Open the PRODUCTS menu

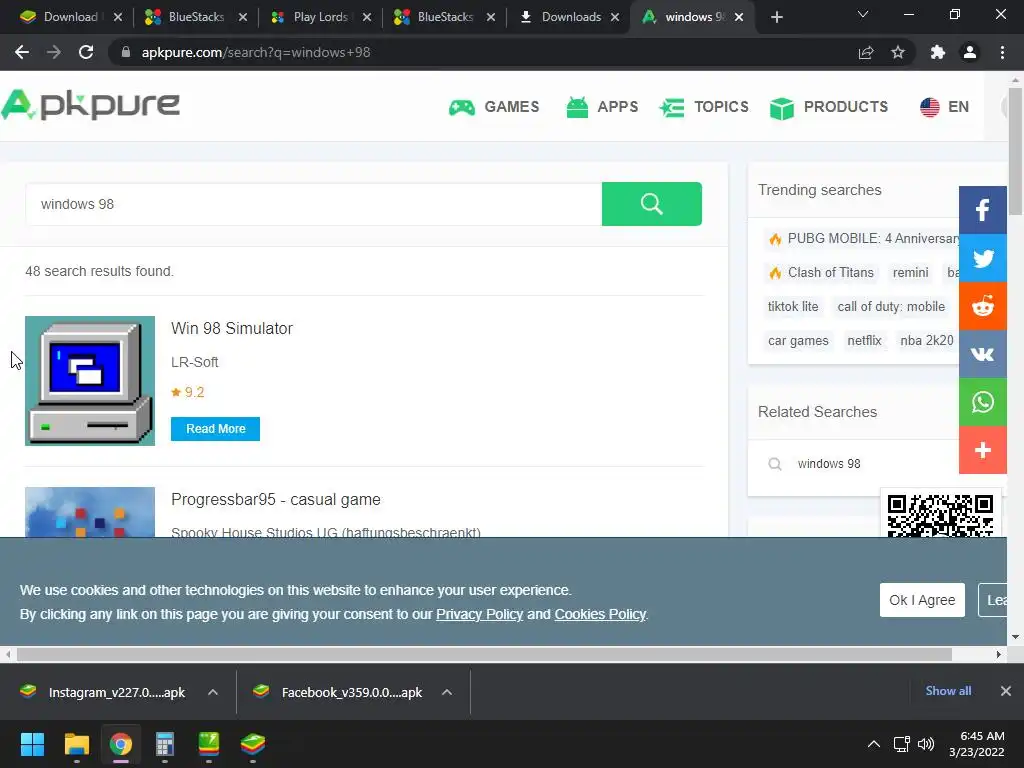click(x=829, y=106)
